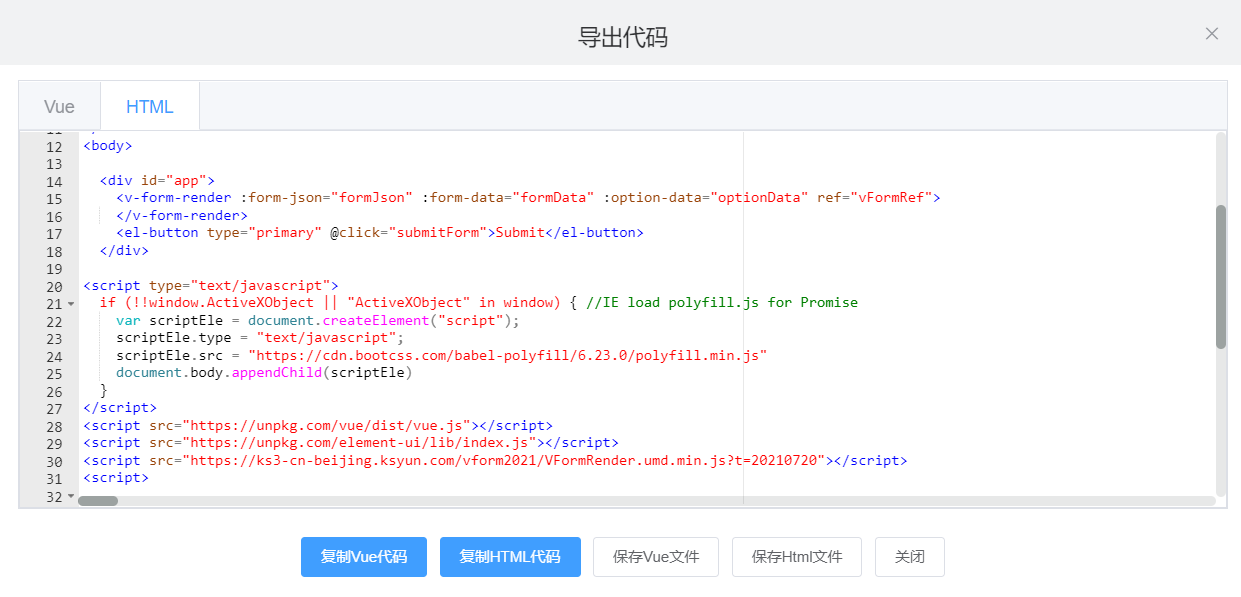Click the <script> tag on line 31
The image size is (1241, 597).
(x=116, y=478)
